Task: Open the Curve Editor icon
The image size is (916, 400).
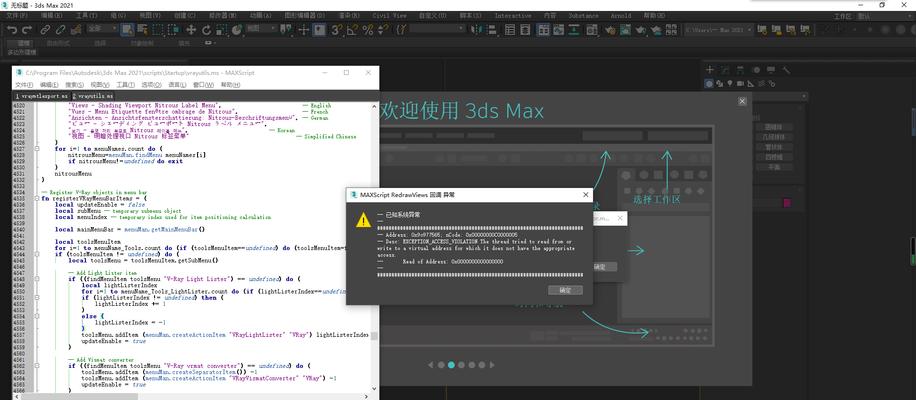Action: [559, 29]
